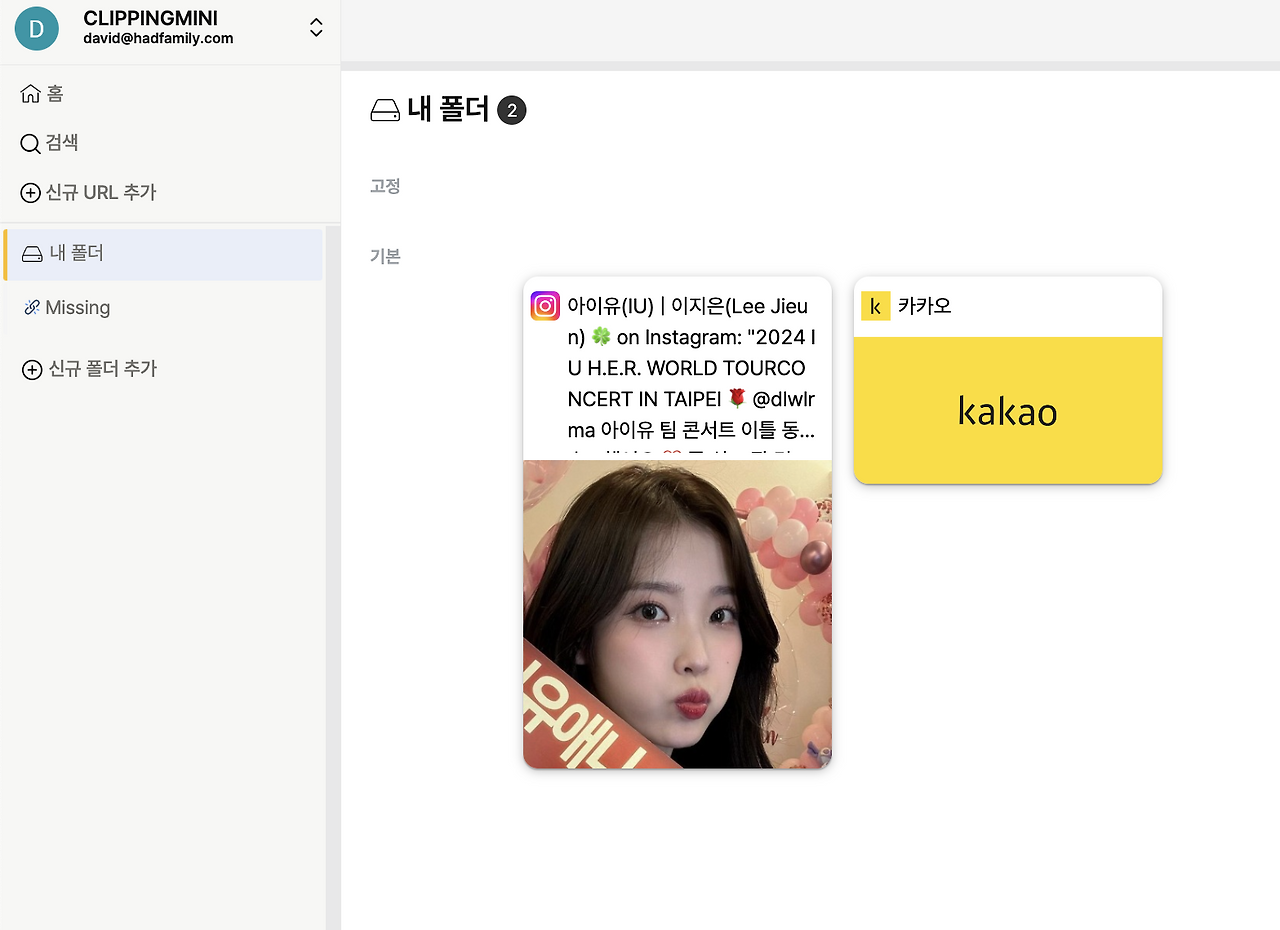Click the Kakao logo icon on the 카카오 card
Viewport: 1280px width, 930px height.
876,306
